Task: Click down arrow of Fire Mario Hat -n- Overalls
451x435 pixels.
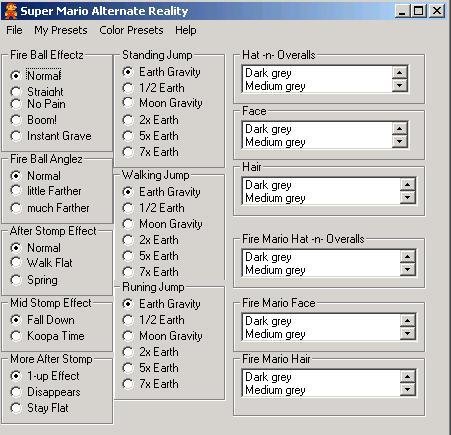Action: coord(407,269)
